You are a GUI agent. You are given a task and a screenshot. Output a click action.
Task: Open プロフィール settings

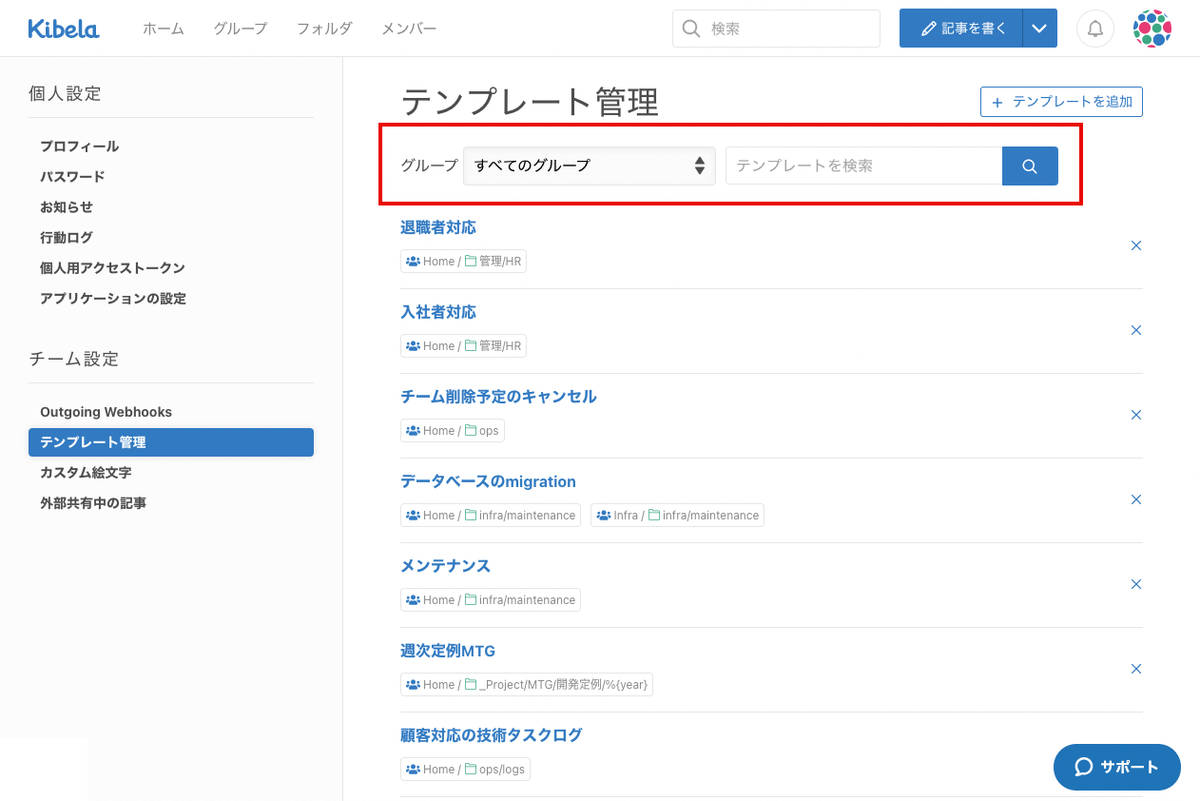[x=79, y=146]
